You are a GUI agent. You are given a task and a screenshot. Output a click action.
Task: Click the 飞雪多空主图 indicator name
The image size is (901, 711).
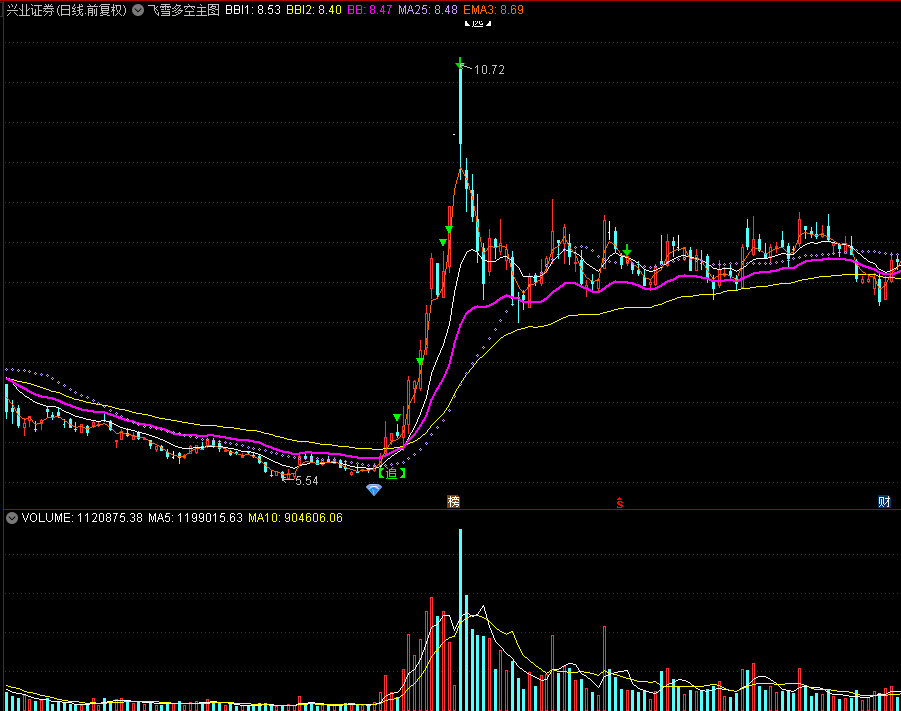[183, 10]
